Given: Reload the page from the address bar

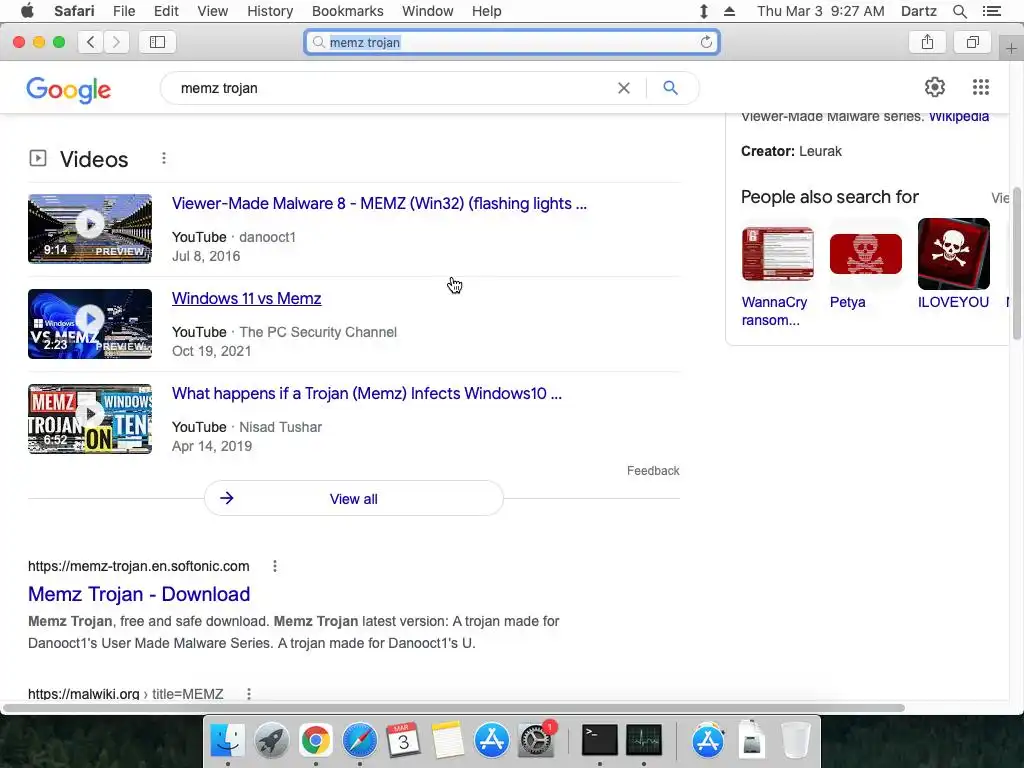Looking at the screenshot, I should (x=706, y=42).
